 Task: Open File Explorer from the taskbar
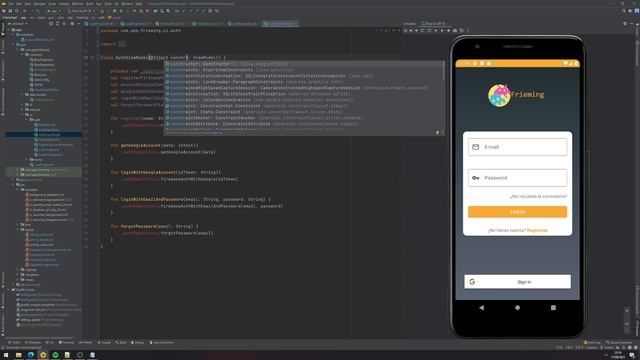(x=18, y=355)
